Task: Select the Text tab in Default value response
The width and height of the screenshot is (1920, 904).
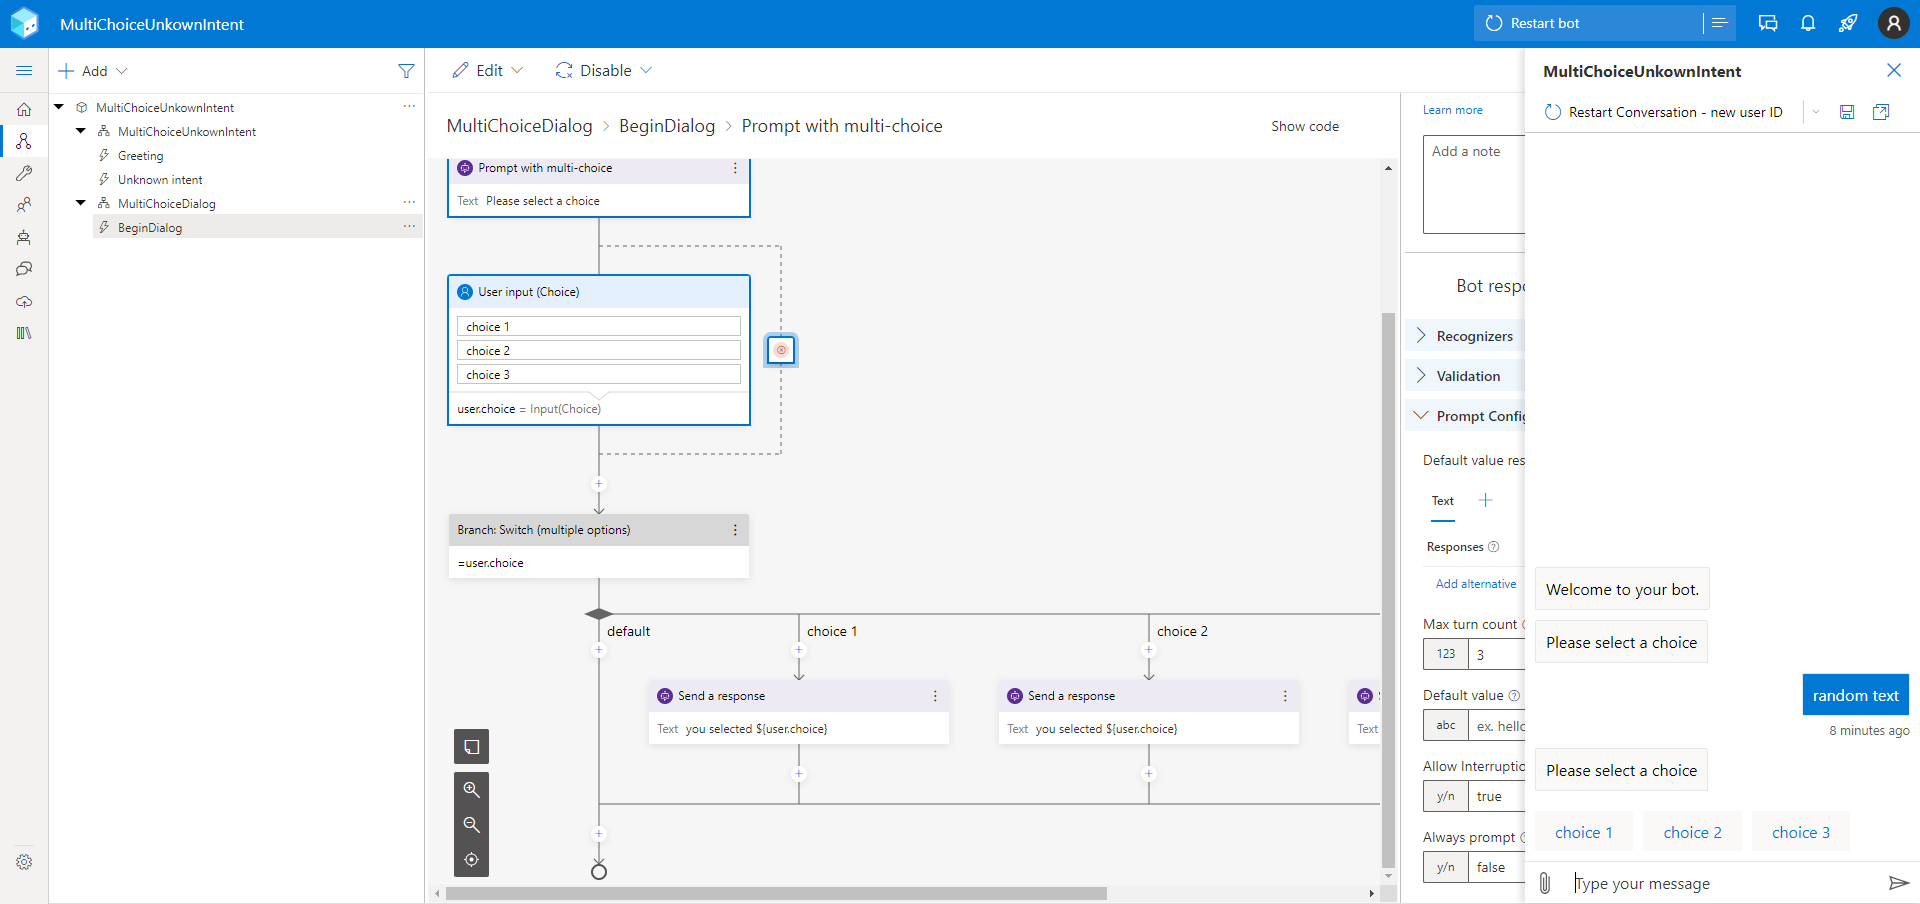Action: tap(1442, 501)
